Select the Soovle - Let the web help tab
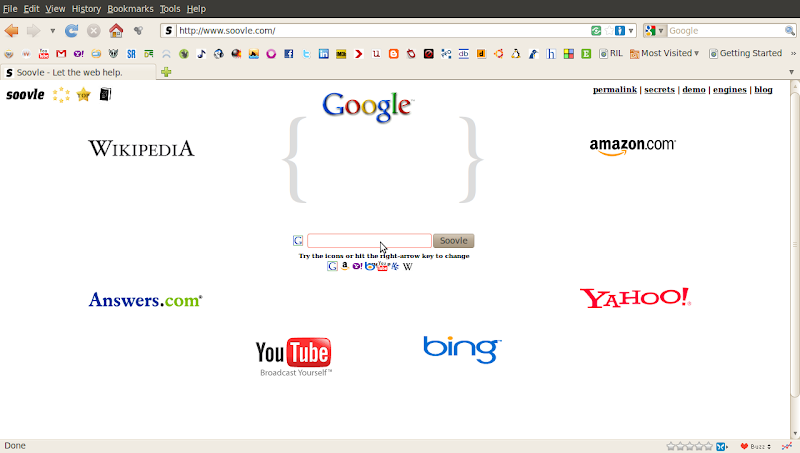The height and width of the screenshot is (453, 800). tap(78, 72)
